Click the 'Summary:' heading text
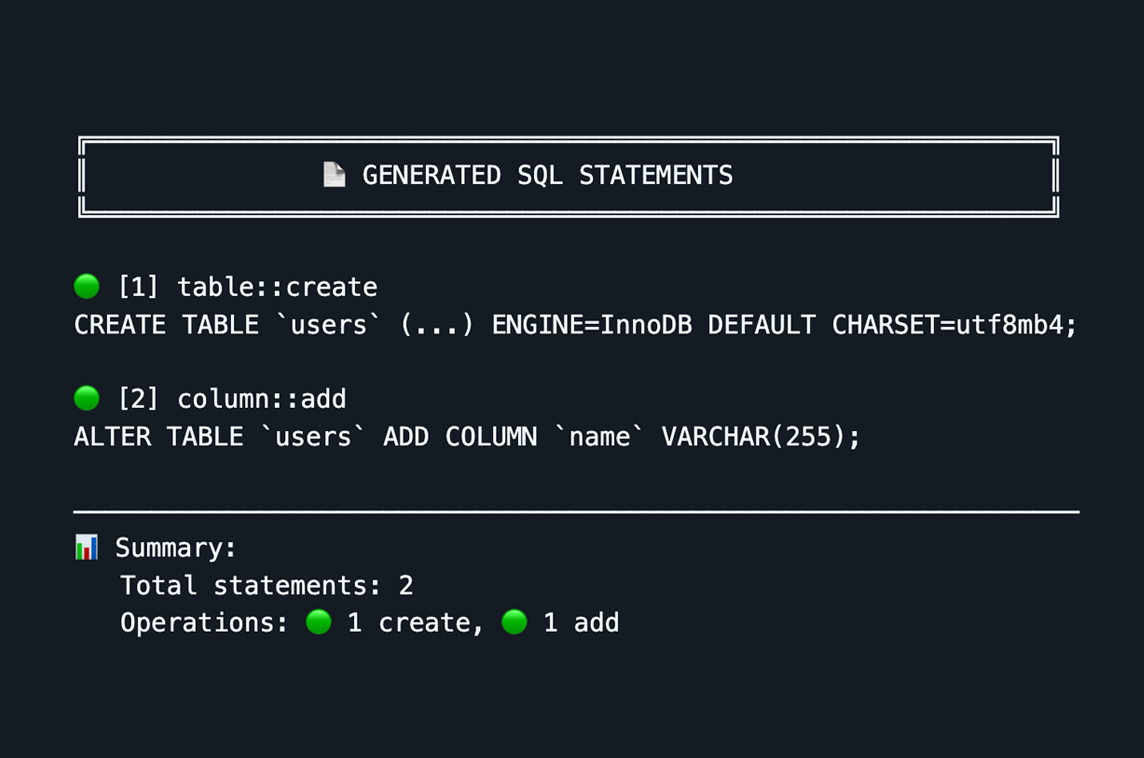The height and width of the screenshot is (758, 1144). [x=176, y=548]
